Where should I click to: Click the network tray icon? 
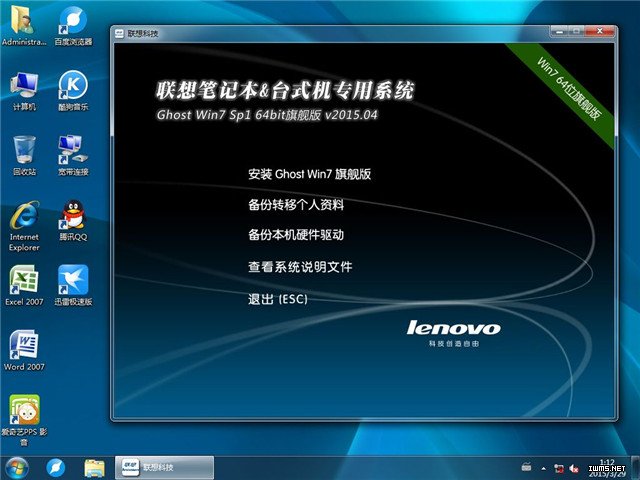click(559, 468)
